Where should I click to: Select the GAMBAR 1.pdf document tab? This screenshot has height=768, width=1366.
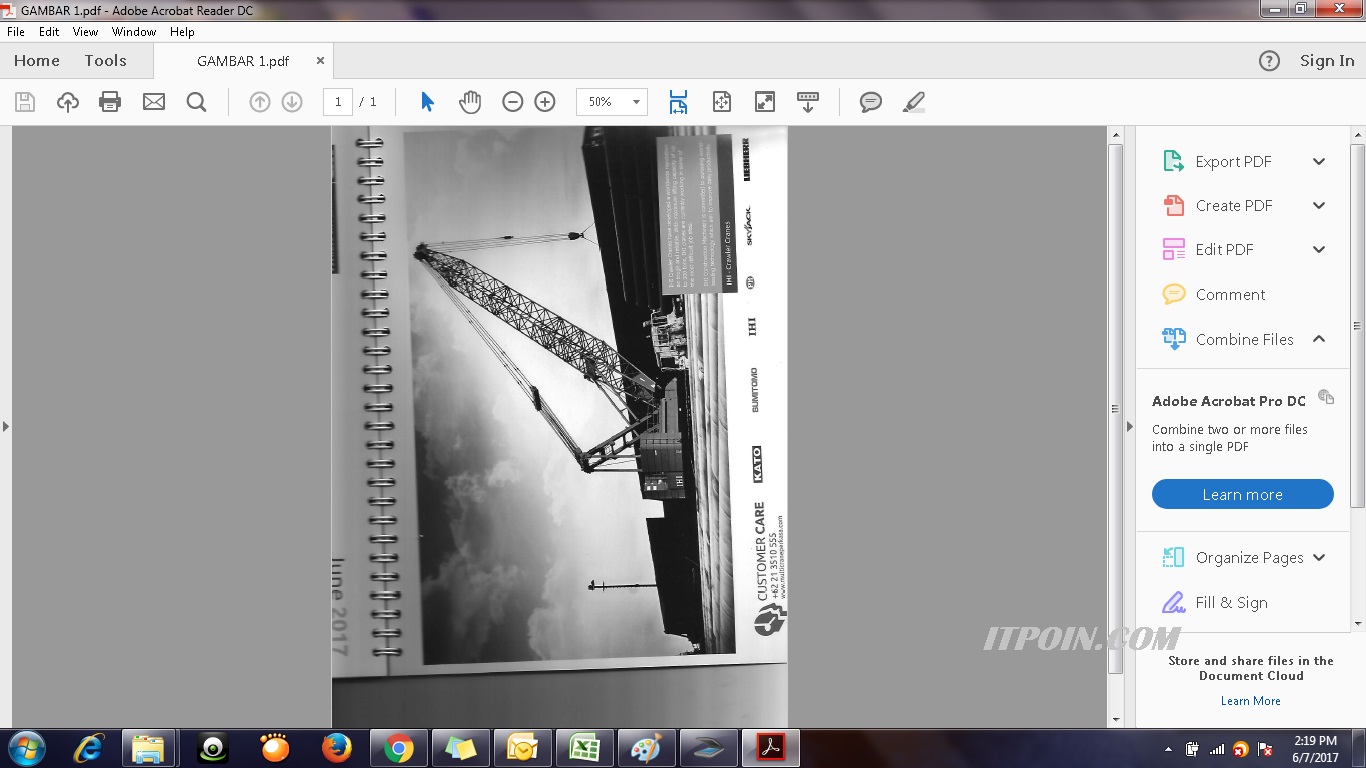[243, 61]
